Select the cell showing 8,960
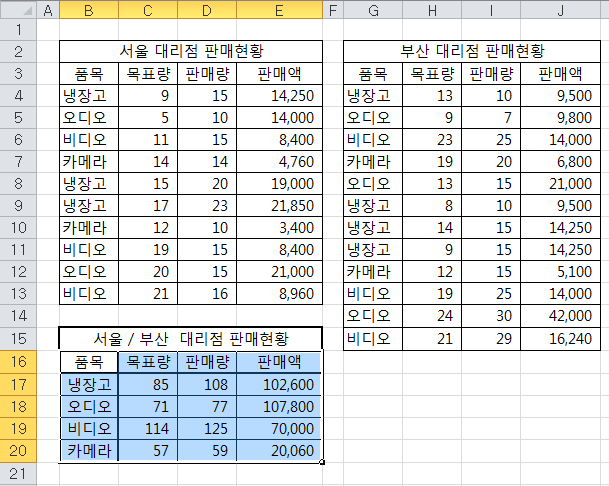609x486 pixels. point(280,294)
